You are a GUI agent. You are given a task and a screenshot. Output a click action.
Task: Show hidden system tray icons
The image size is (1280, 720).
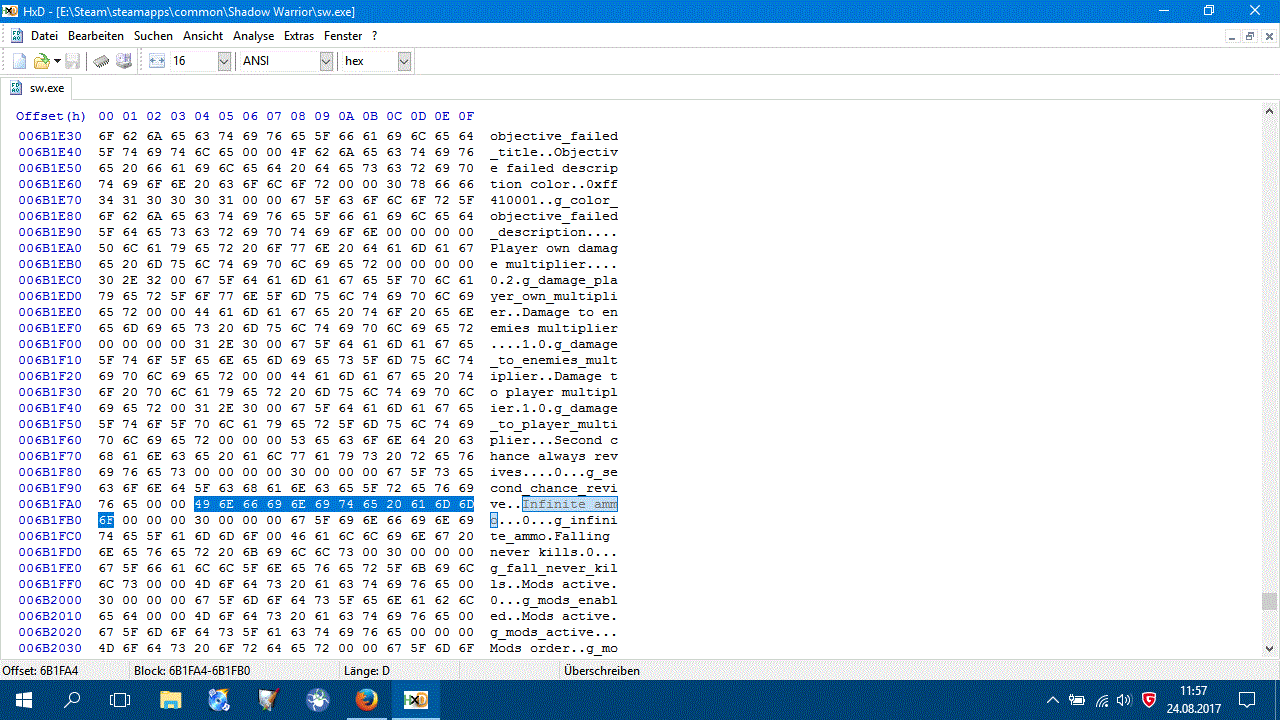(1052, 700)
